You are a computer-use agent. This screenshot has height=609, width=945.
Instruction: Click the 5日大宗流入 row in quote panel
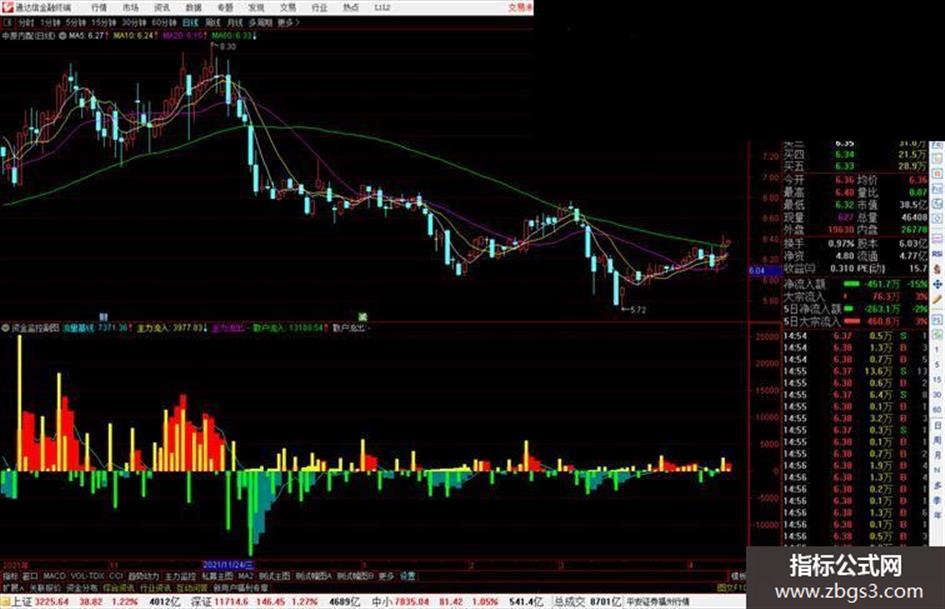point(855,322)
